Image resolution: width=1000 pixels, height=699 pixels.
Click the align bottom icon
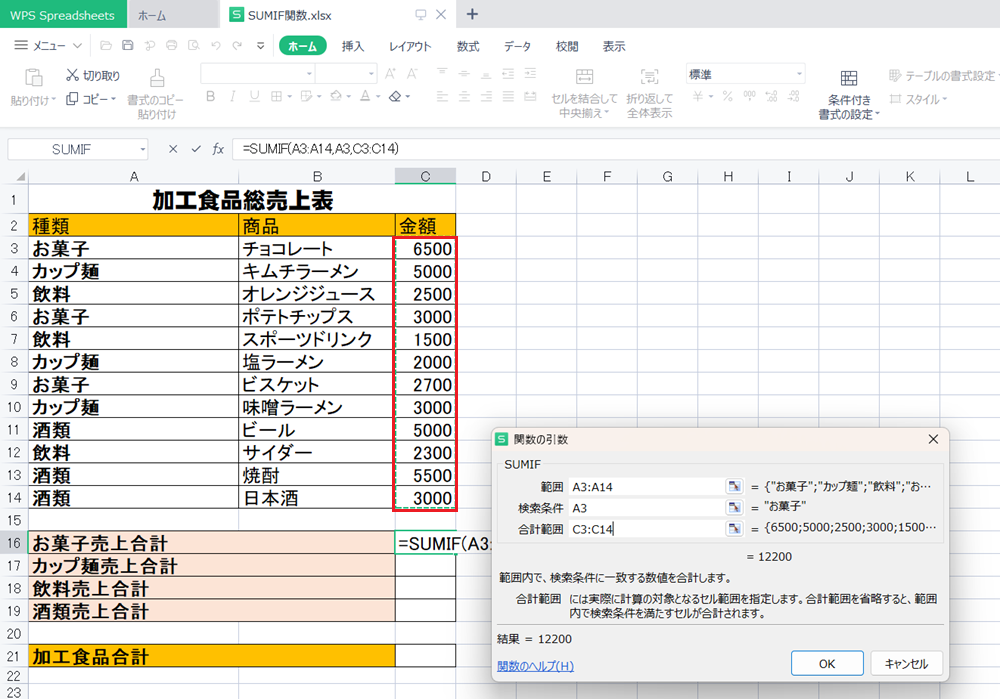coord(486,74)
